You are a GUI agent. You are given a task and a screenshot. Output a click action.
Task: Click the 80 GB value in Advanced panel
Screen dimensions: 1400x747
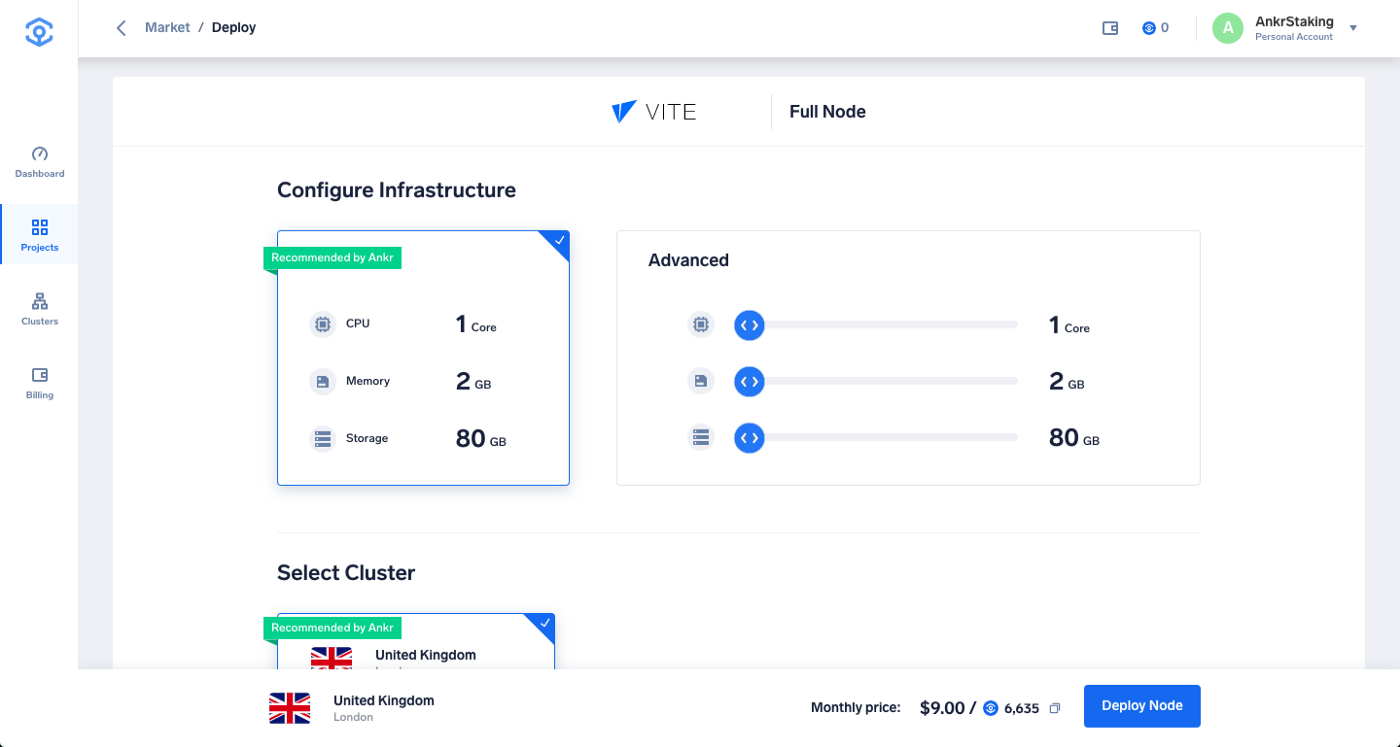[1074, 438]
